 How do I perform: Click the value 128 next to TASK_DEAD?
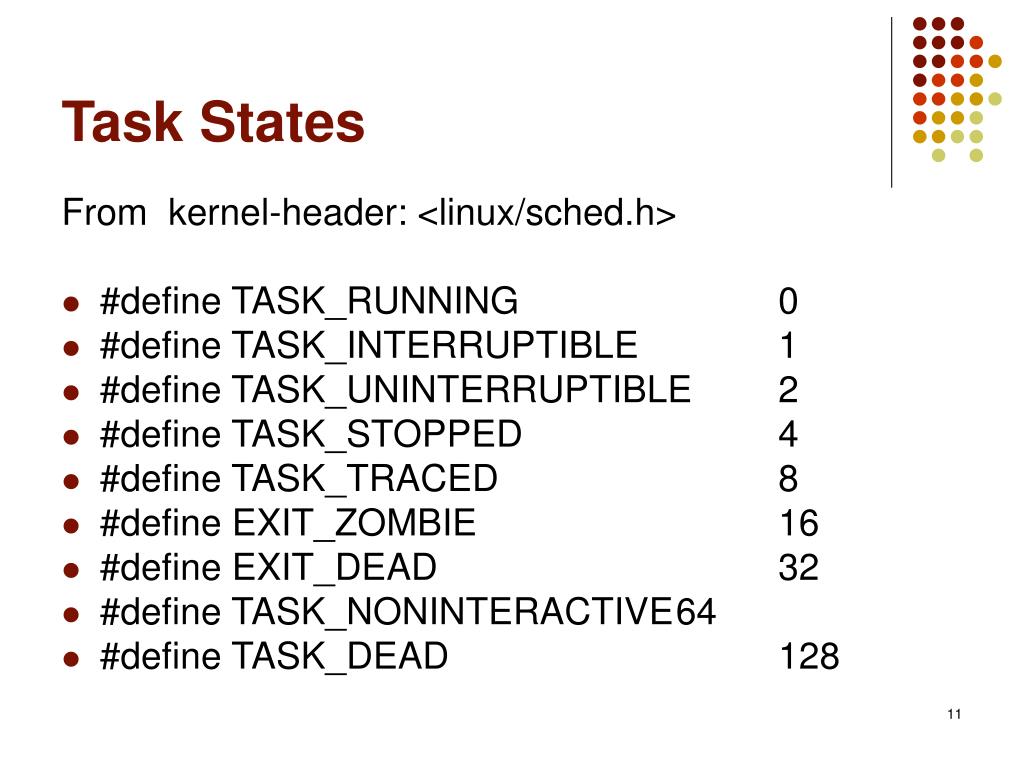809,656
